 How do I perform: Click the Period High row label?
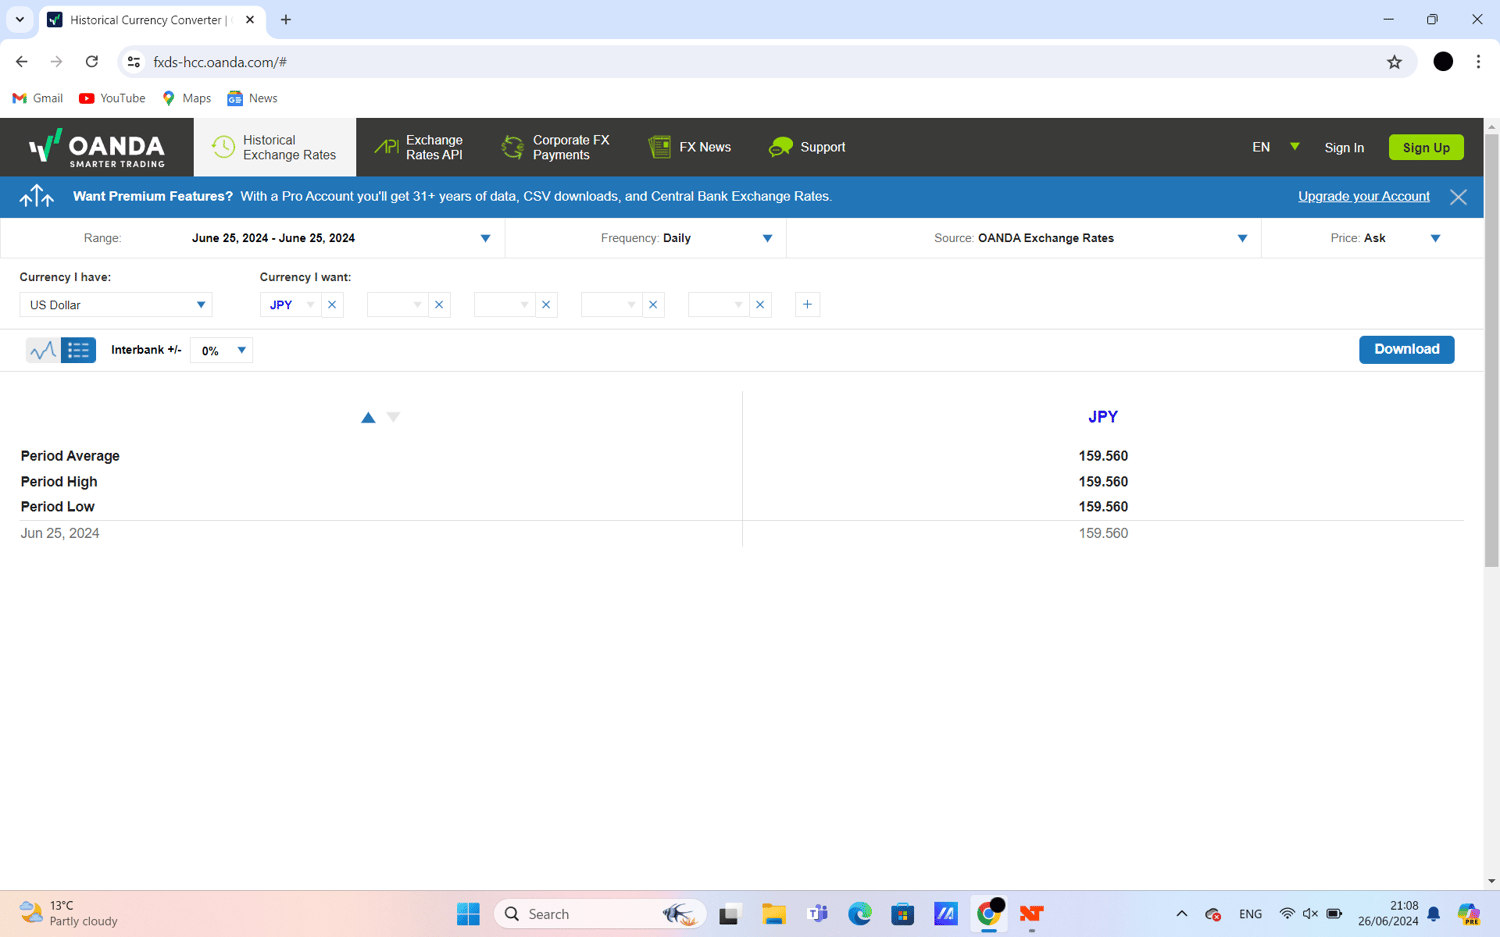(59, 482)
